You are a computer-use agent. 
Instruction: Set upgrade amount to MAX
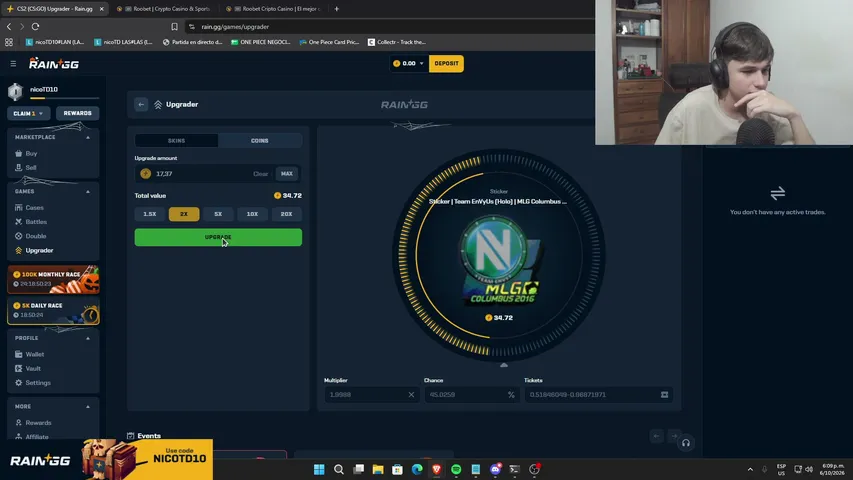287,174
